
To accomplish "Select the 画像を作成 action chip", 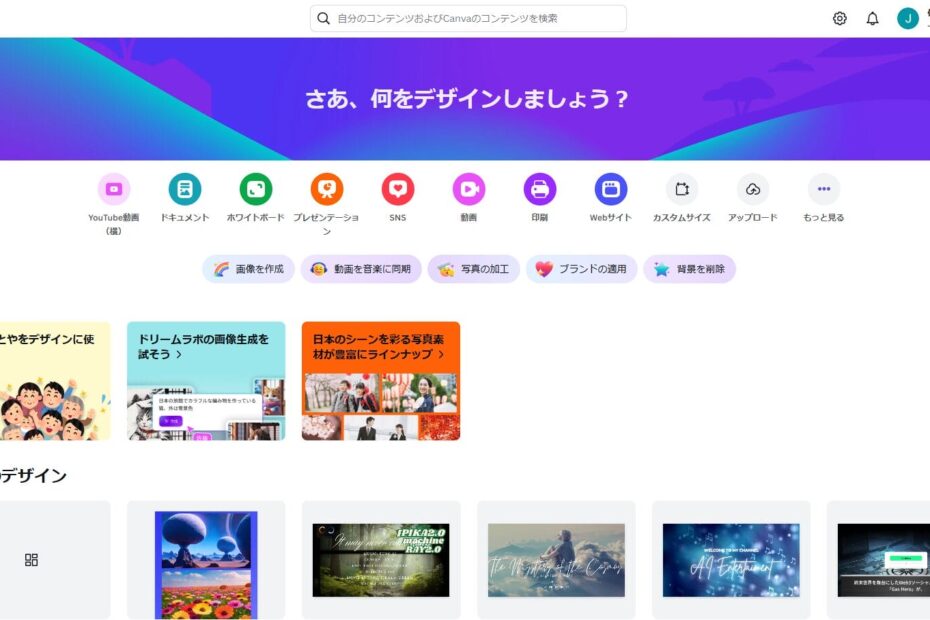I will tap(246, 269).
